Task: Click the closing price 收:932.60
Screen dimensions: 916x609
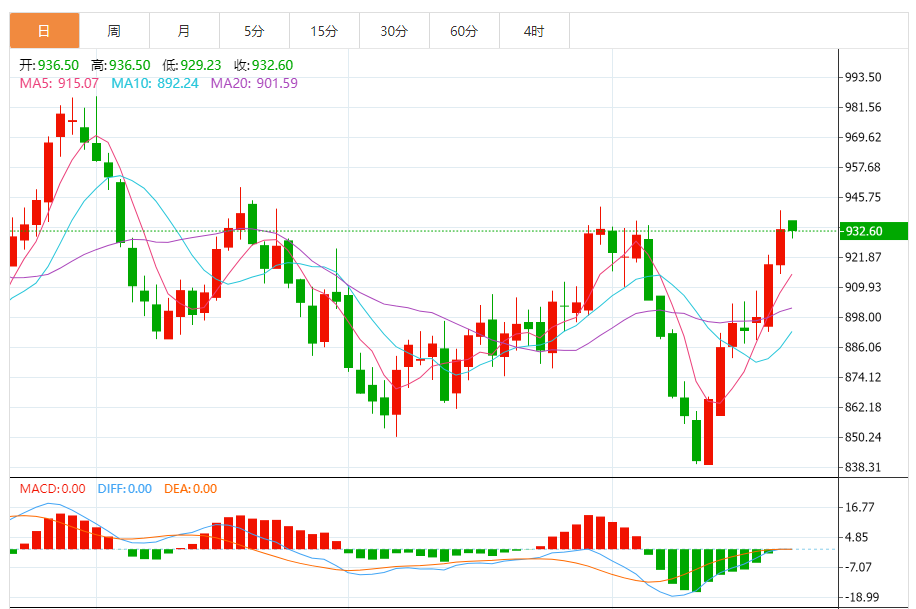Action: (263, 65)
